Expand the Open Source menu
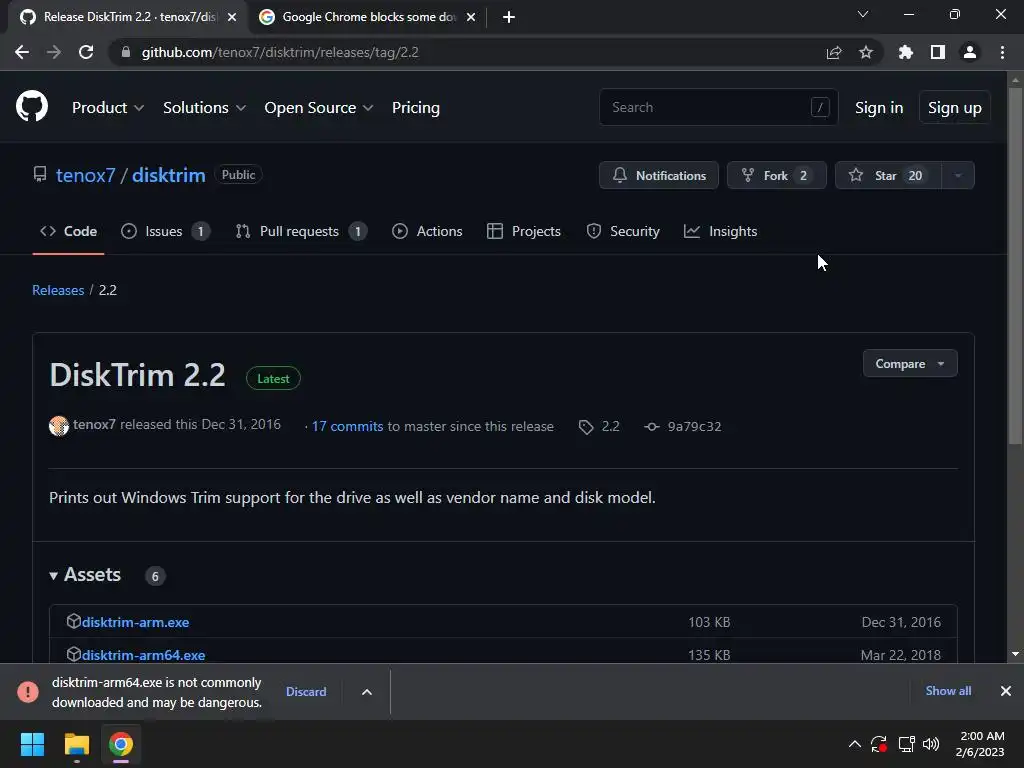1024x768 pixels. tap(319, 107)
